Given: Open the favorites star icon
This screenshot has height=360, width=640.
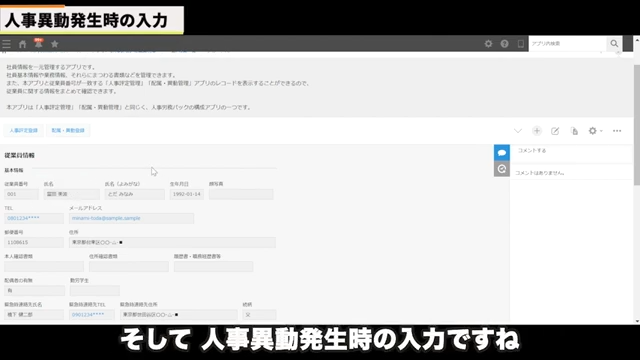Looking at the screenshot, I should pos(54,44).
